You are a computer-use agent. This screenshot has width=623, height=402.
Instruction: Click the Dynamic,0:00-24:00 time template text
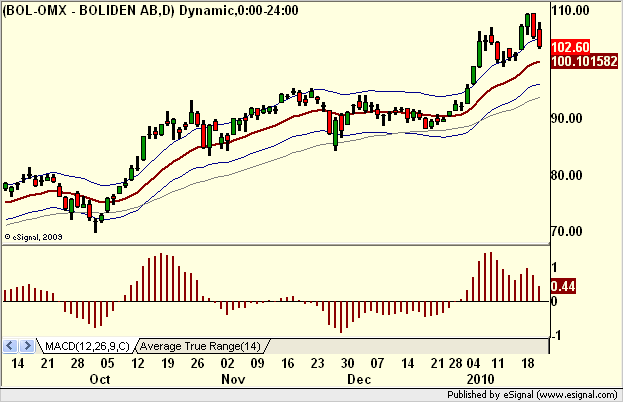click(x=239, y=10)
